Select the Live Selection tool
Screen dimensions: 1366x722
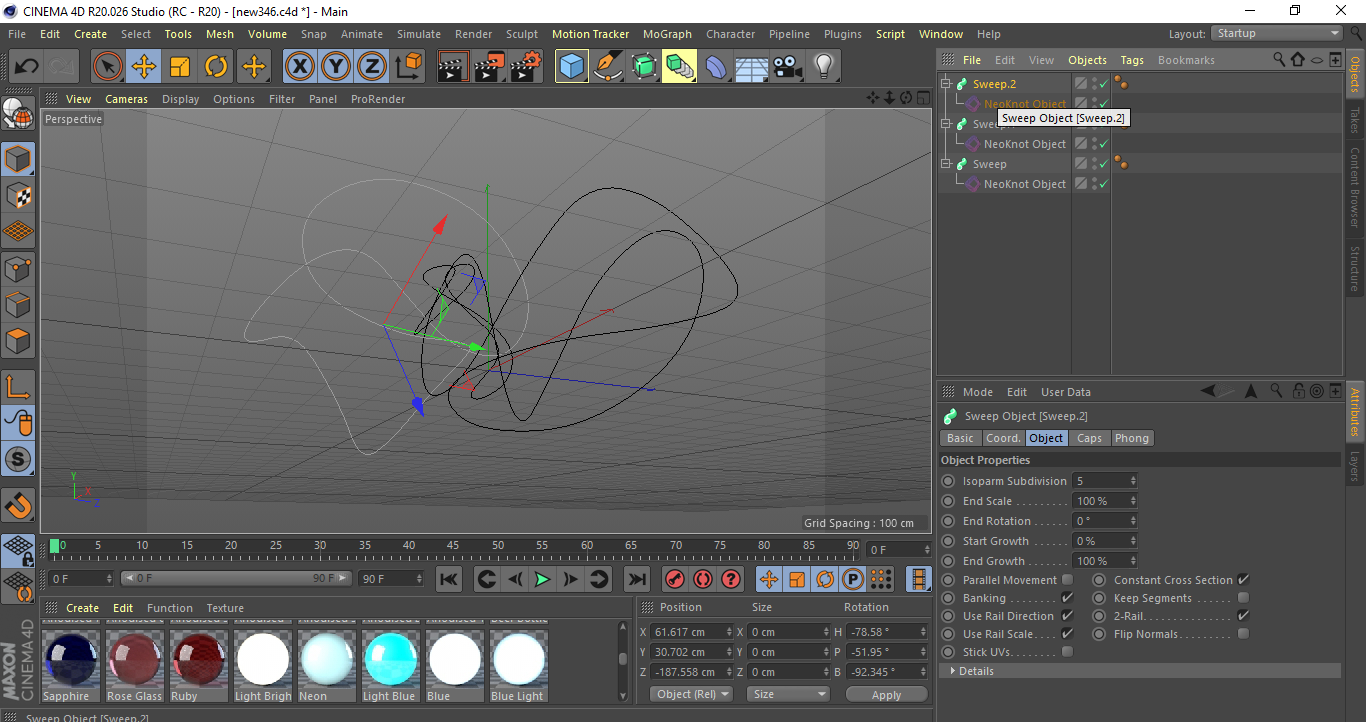pos(108,67)
